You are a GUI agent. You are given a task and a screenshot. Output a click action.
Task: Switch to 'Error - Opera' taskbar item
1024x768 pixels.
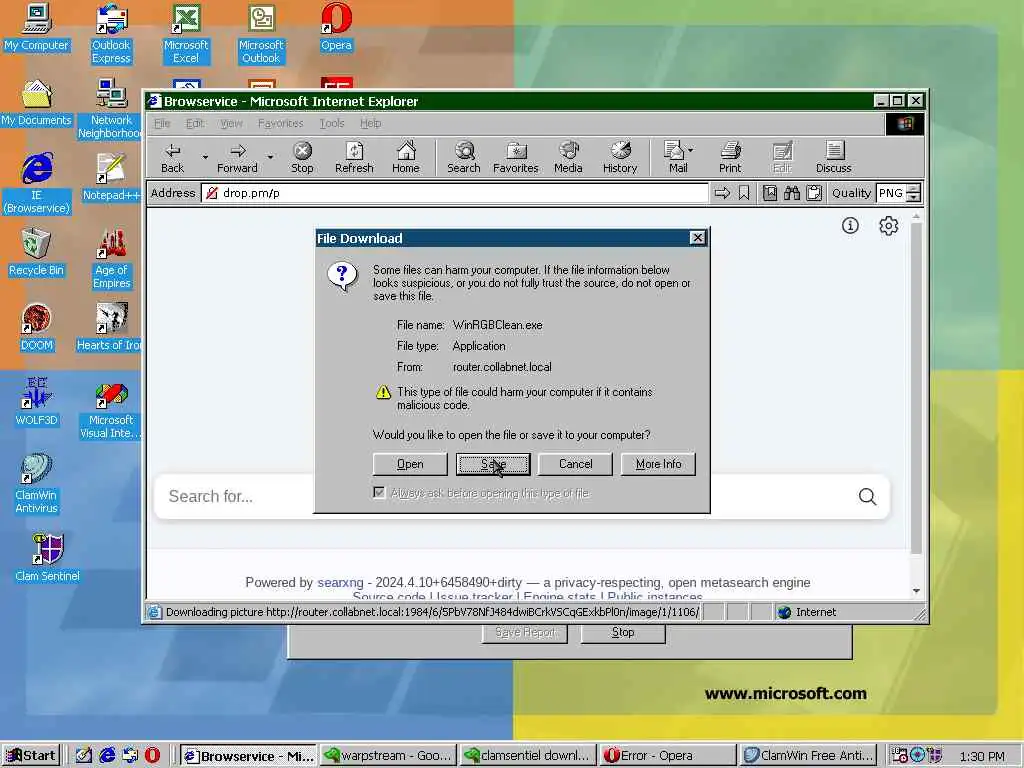(667, 756)
